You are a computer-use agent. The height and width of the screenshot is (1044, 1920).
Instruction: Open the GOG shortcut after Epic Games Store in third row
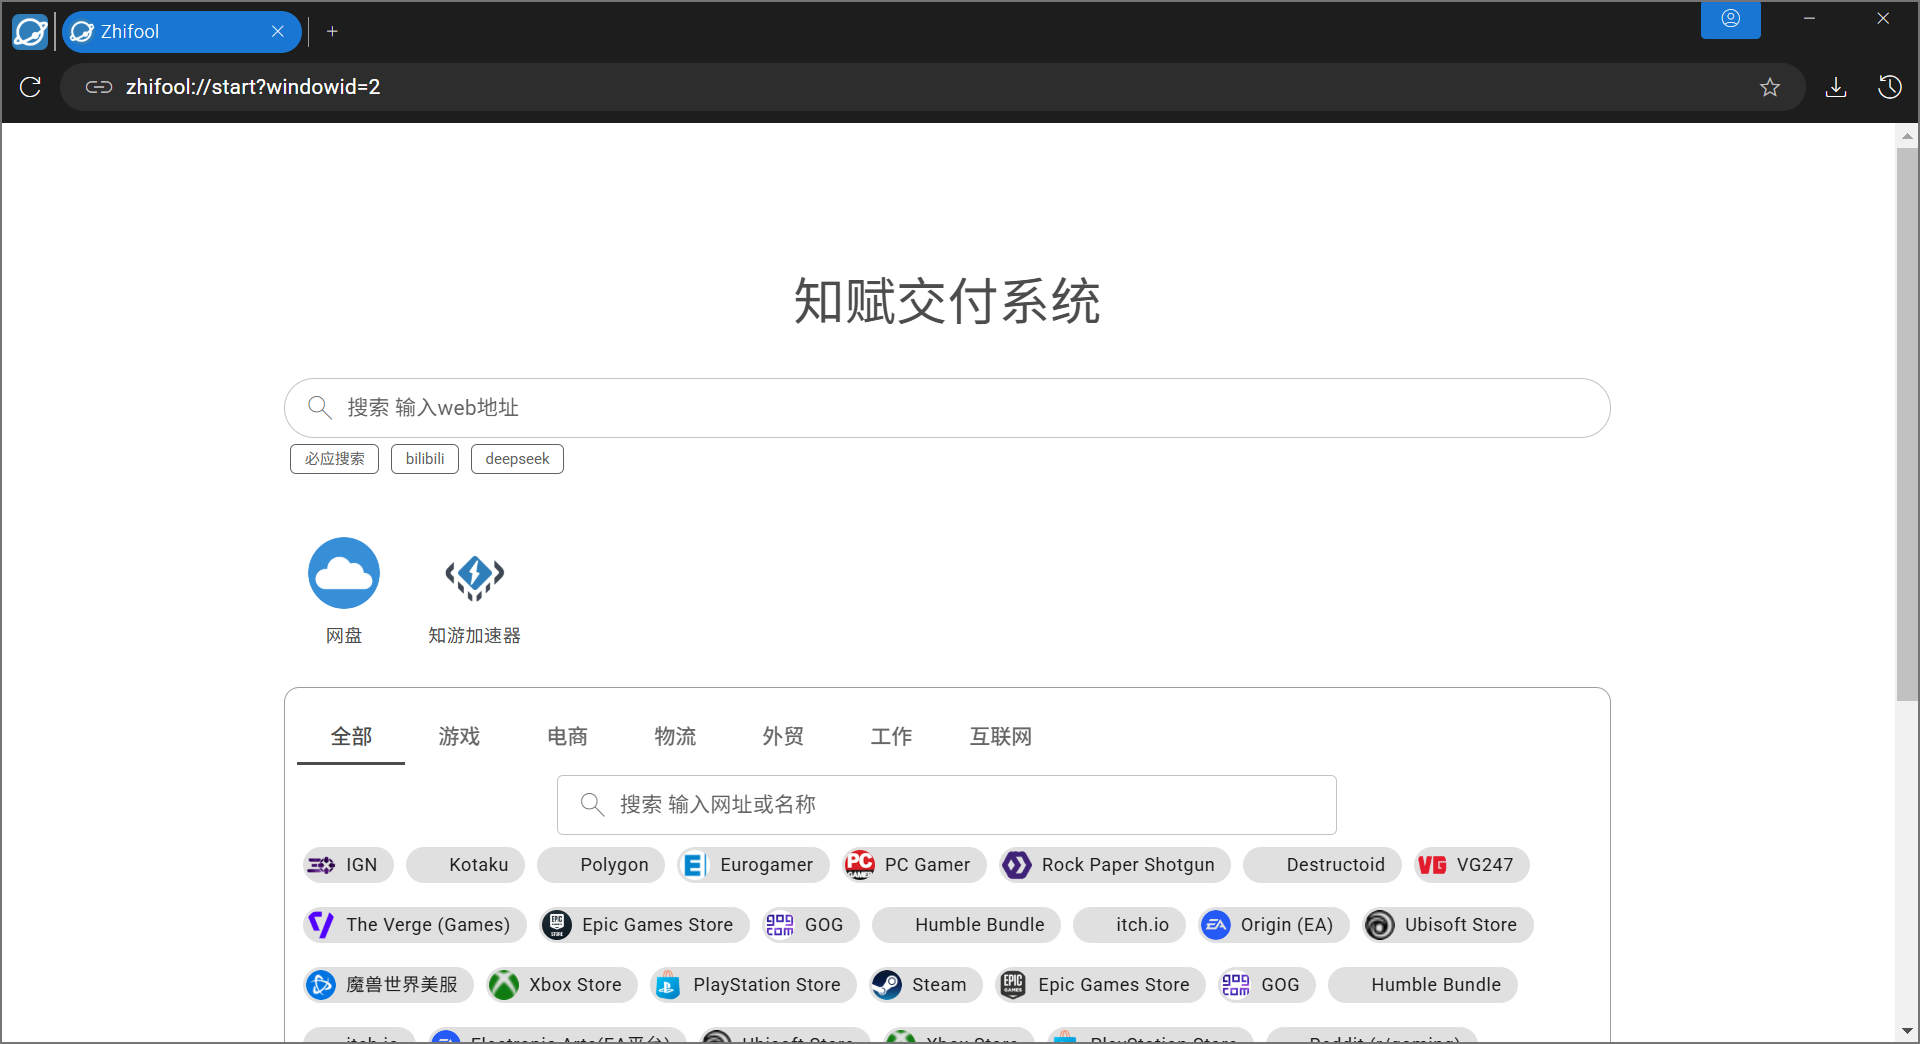1267,985
